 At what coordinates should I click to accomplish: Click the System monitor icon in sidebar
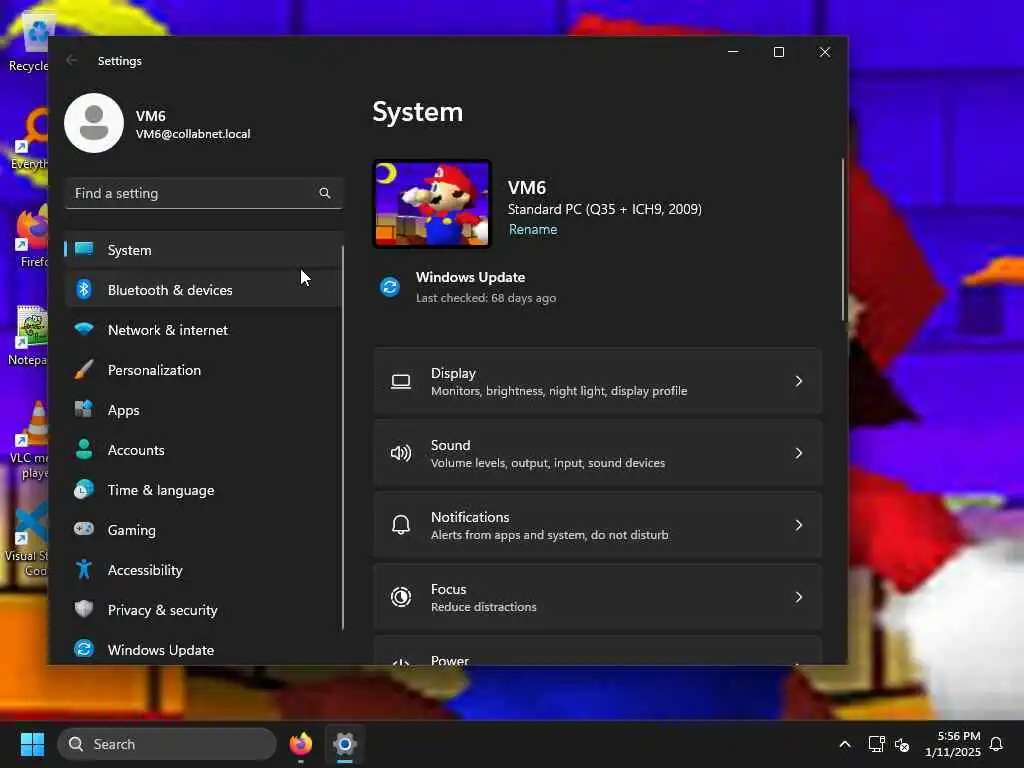84,249
